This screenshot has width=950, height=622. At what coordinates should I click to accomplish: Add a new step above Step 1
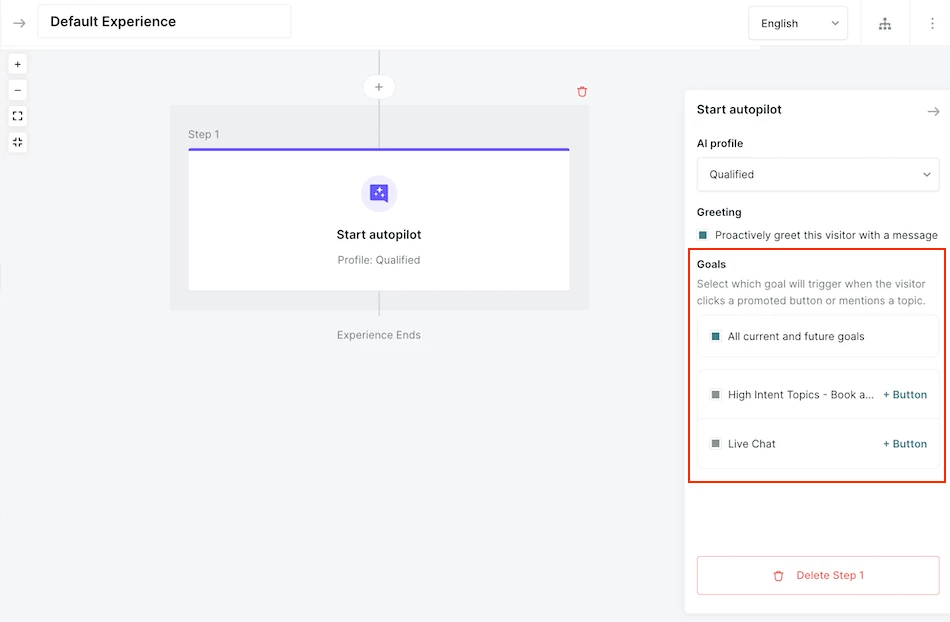tap(379, 87)
